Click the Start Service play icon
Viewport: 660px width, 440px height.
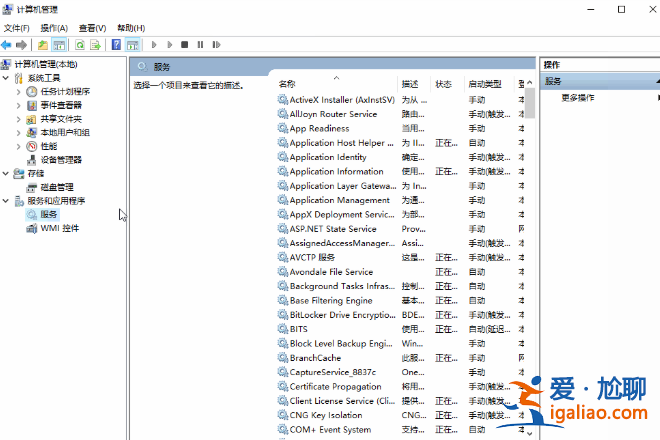(x=154, y=45)
